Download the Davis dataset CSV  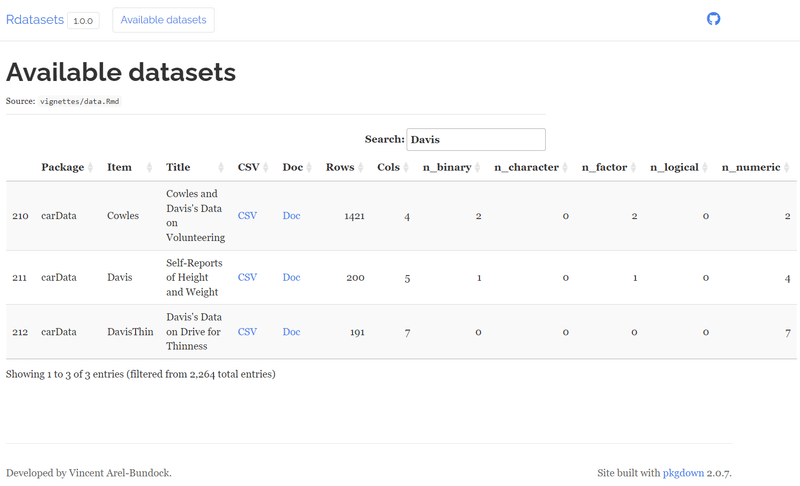pyautogui.click(x=247, y=277)
